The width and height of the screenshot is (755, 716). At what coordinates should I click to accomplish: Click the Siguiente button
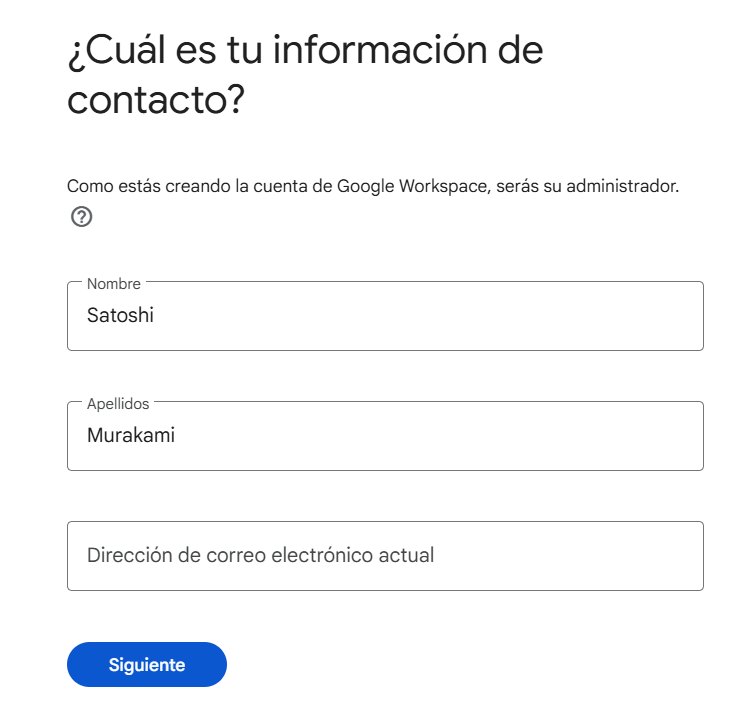pos(147,664)
